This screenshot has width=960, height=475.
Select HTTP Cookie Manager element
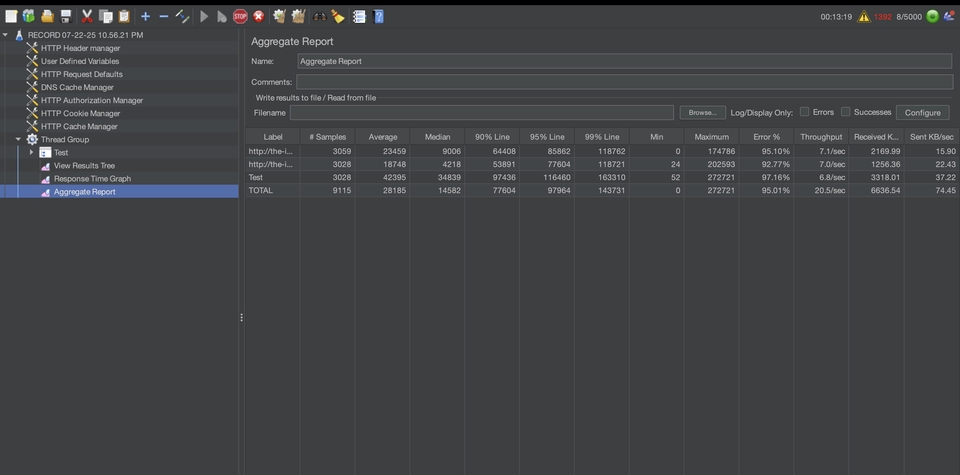pos(79,114)
